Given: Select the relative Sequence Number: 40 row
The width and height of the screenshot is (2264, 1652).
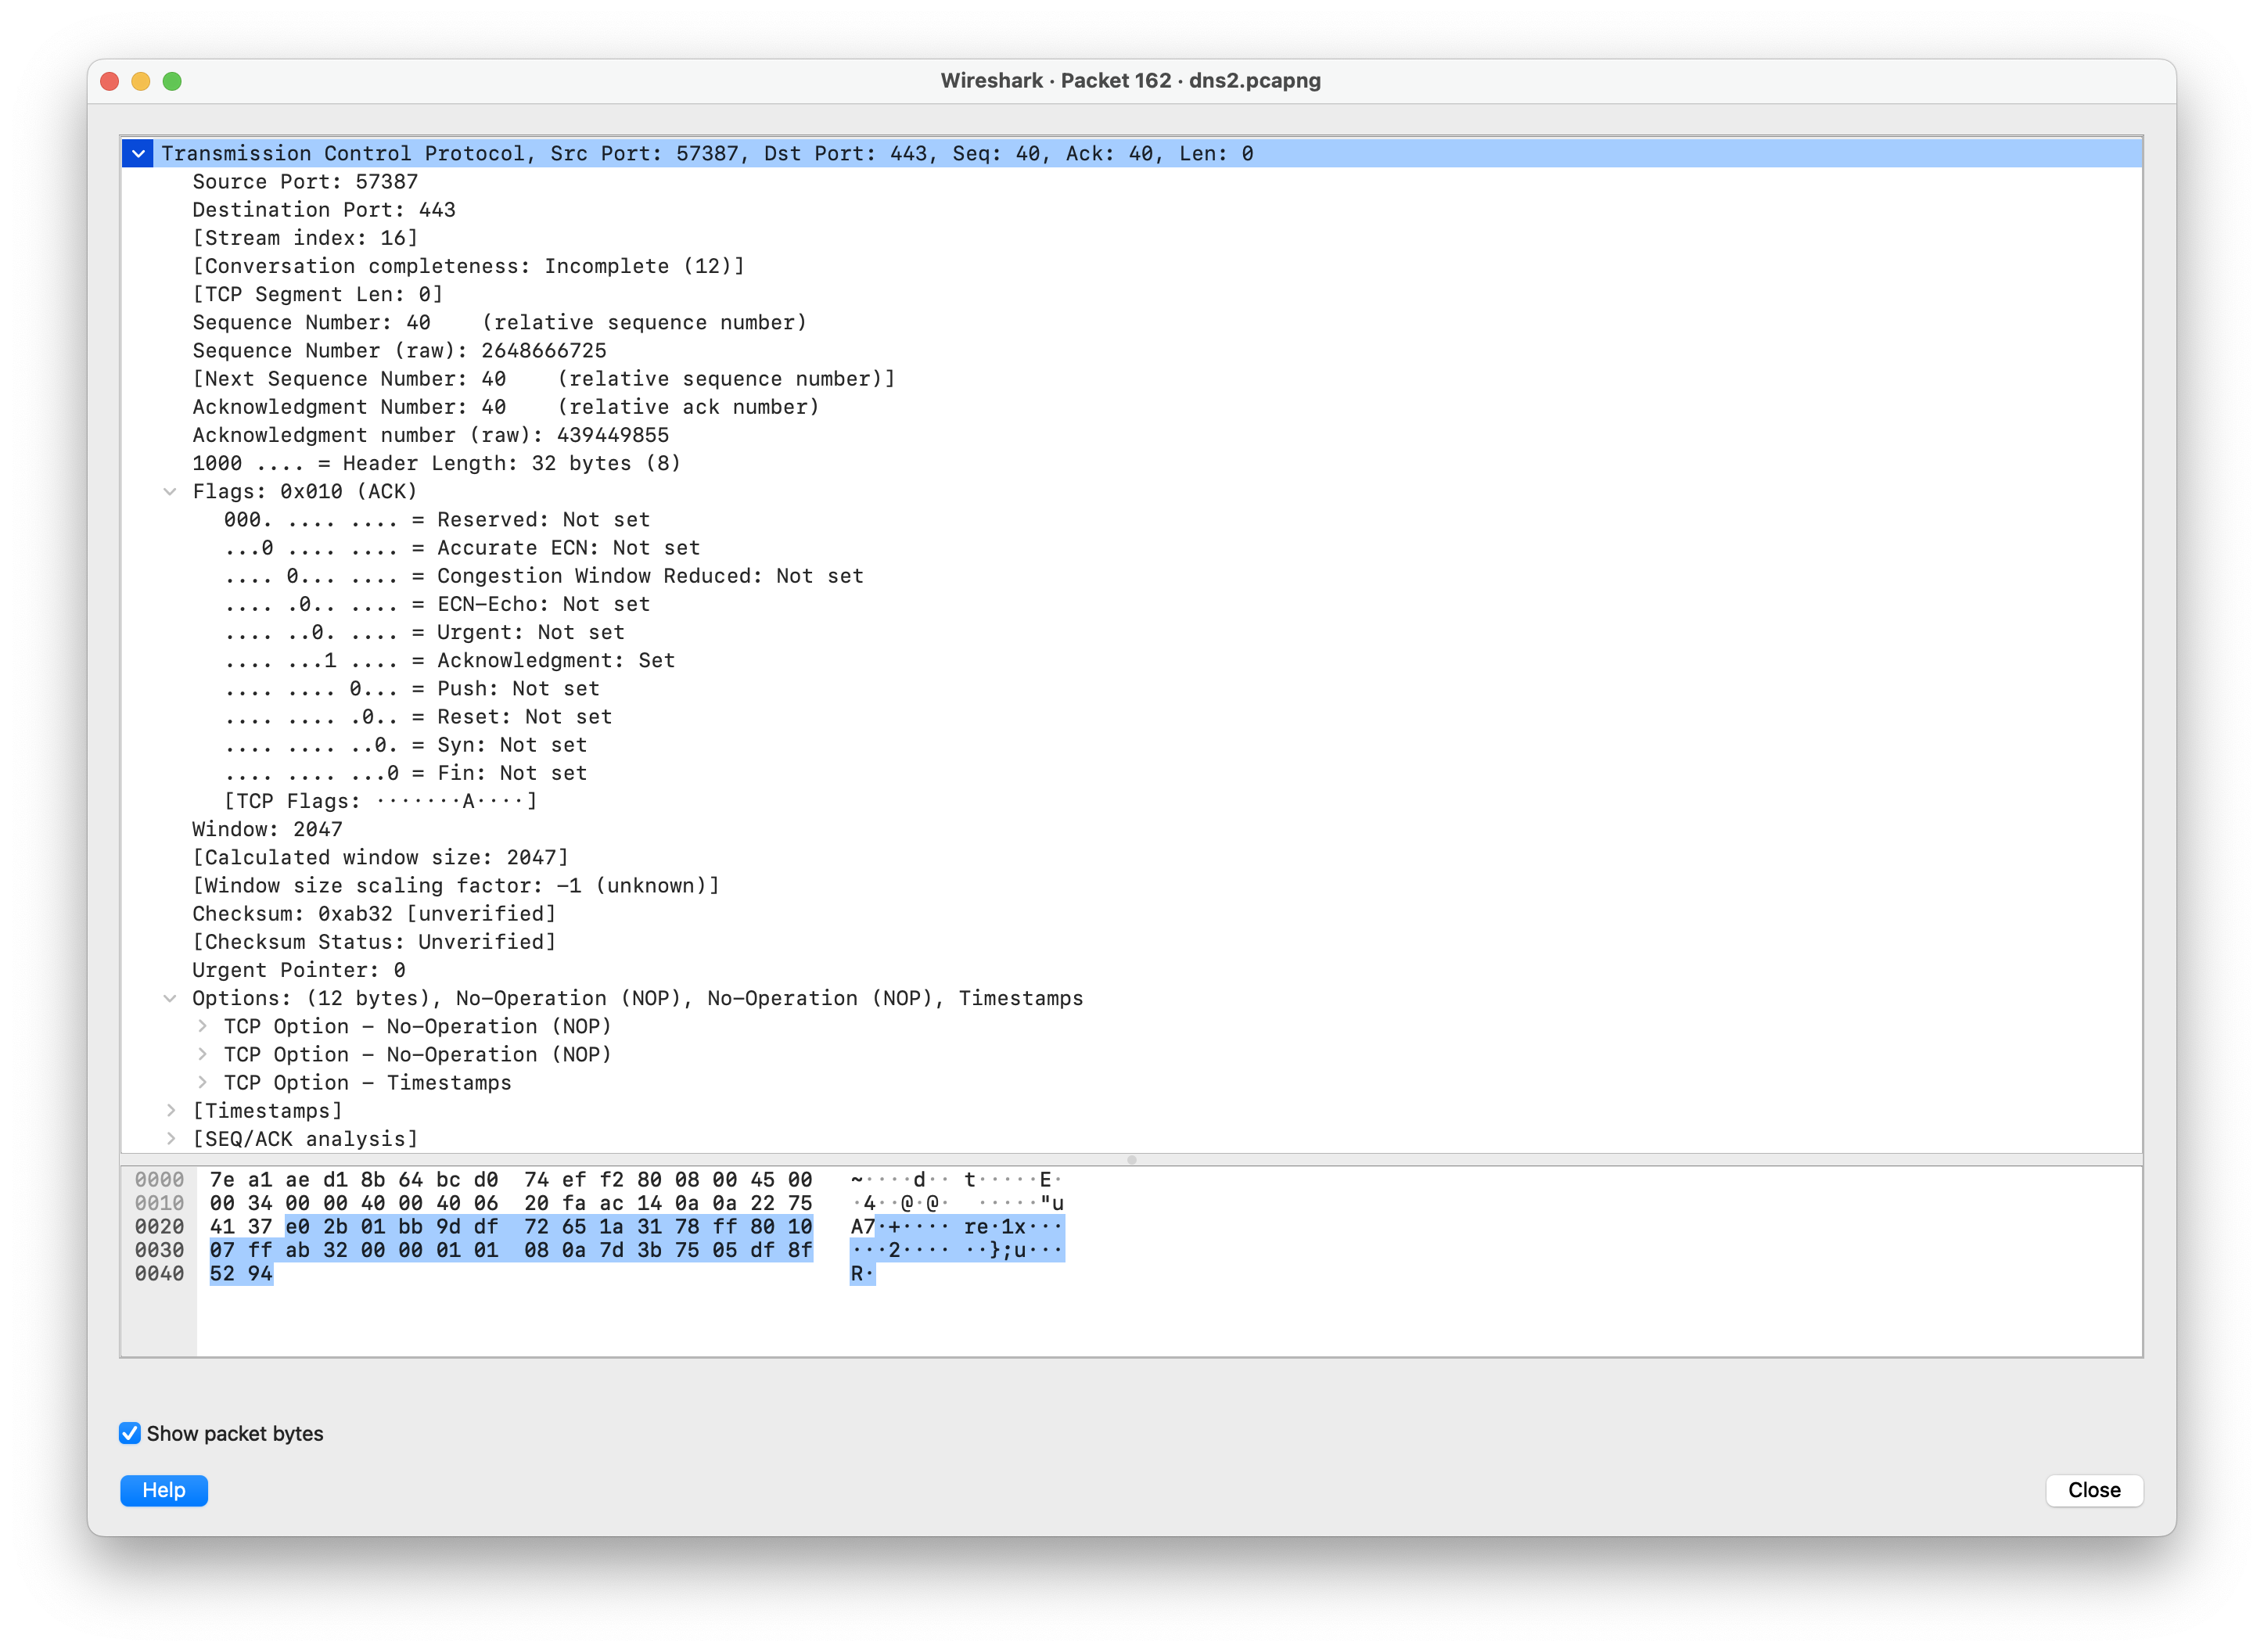Looking at the screenshot, I should (1132, 322).
